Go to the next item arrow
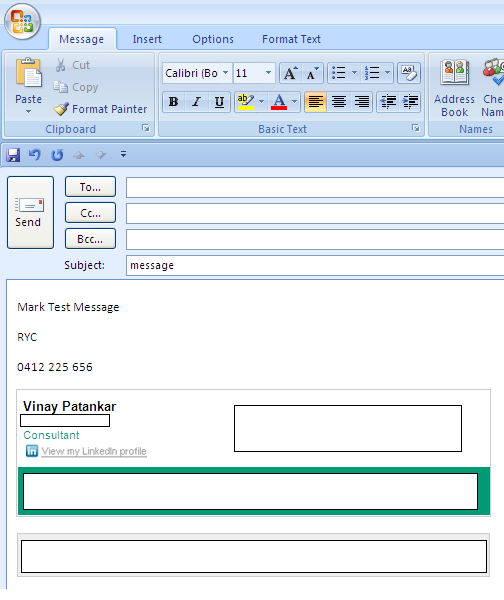Screen dimensions: 504x600 pyautogui.click(x=101, y=155)
